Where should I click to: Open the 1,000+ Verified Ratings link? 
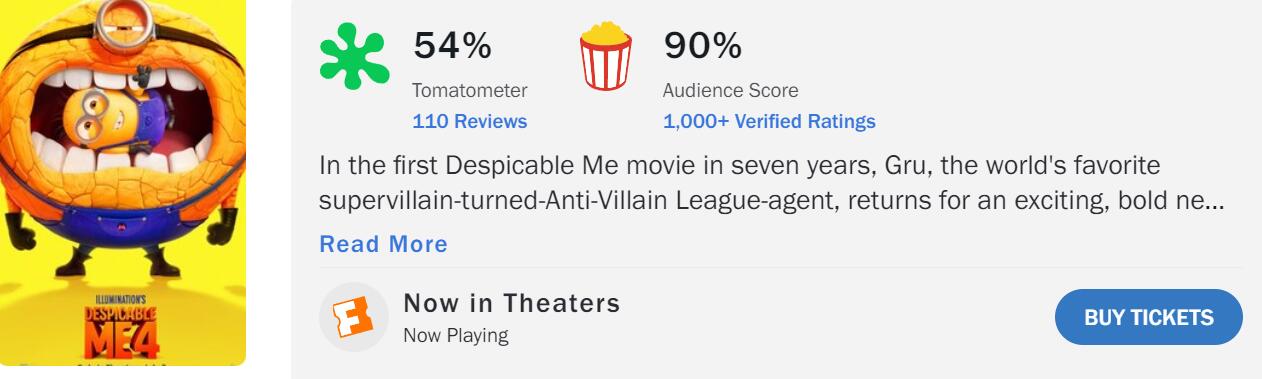pos(769,122)
